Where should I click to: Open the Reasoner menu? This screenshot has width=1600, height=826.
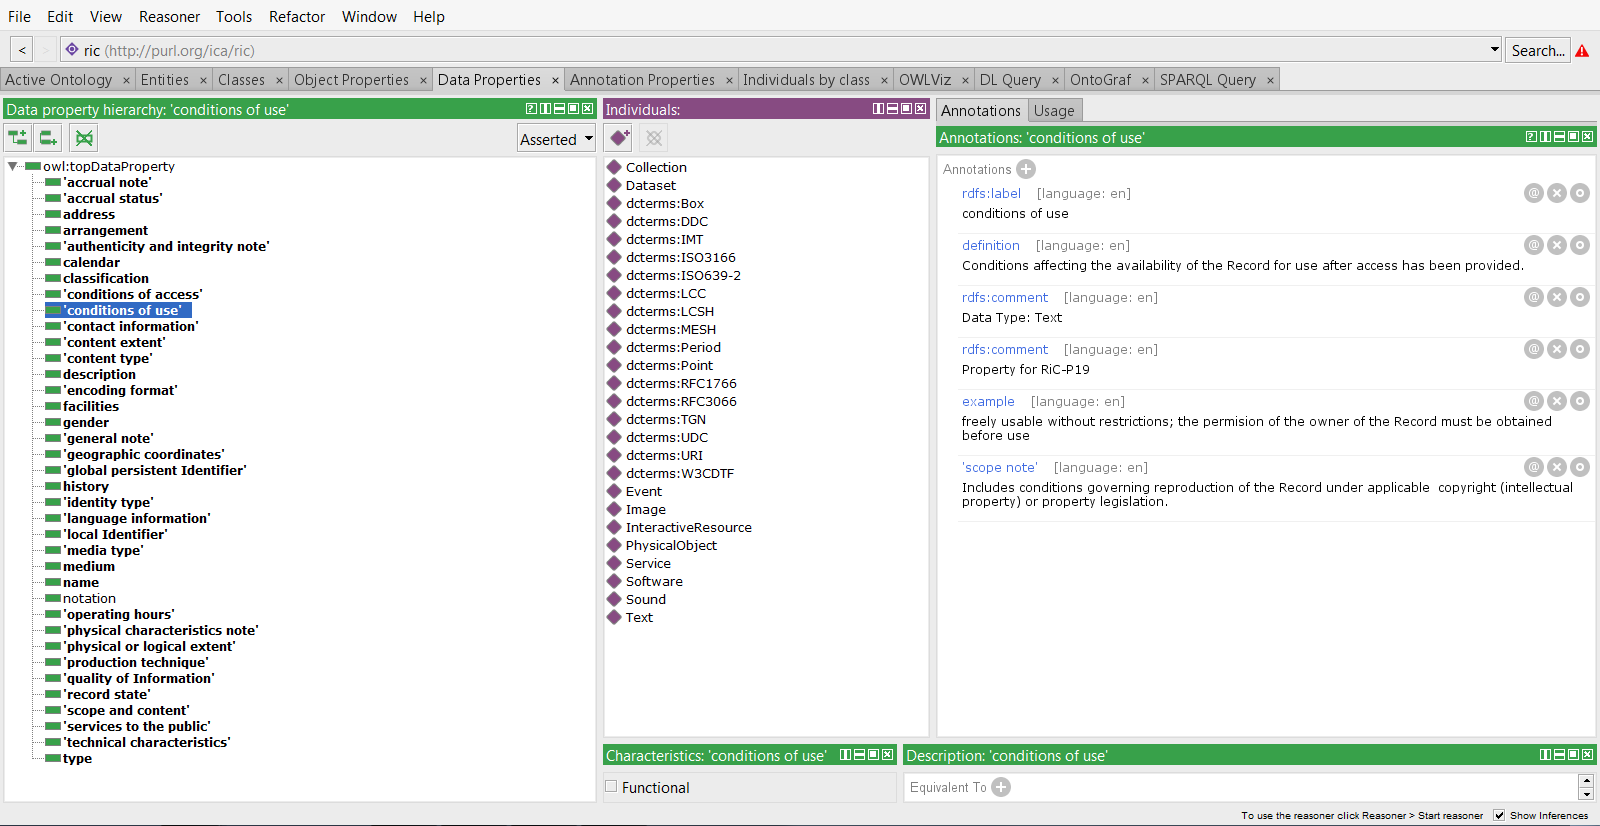[169, 16]
